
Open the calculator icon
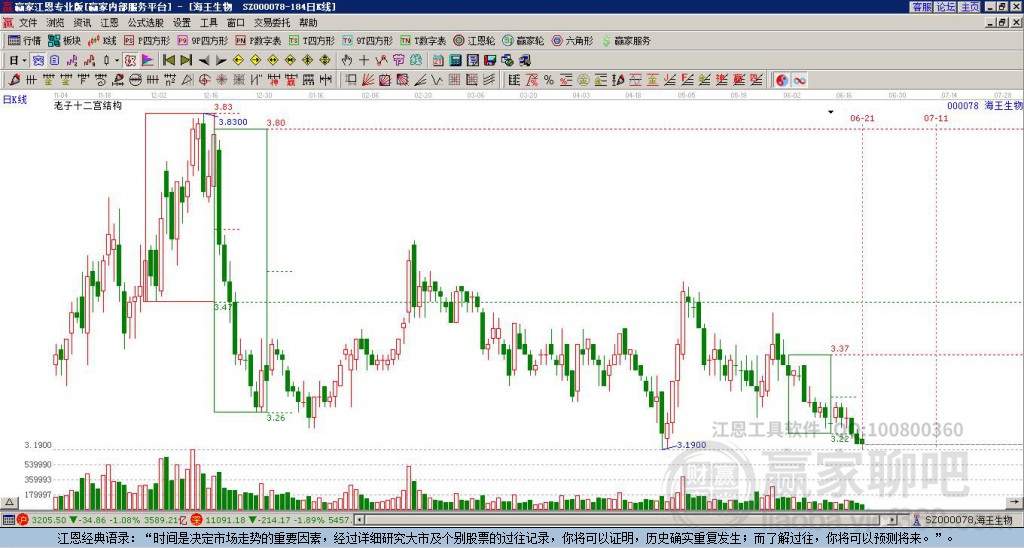456,61
